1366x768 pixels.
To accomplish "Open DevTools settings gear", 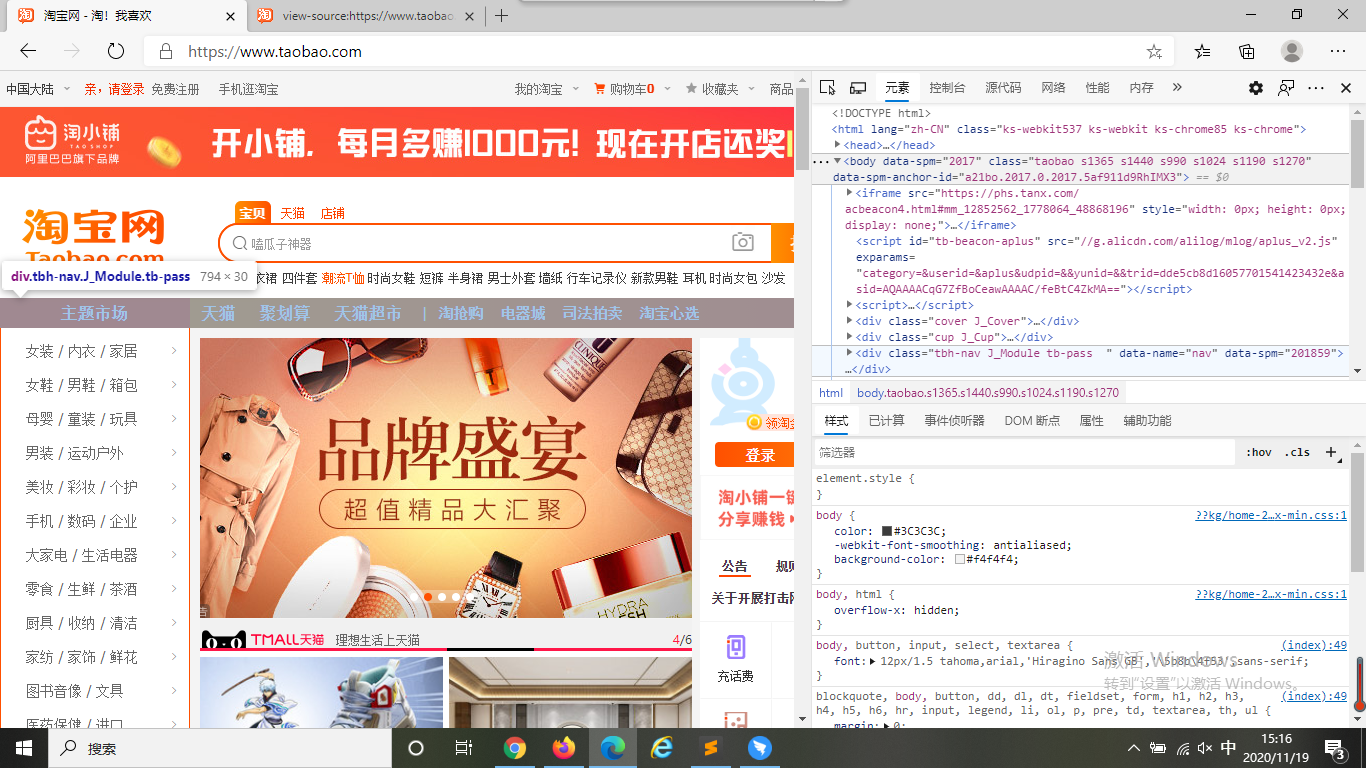I will 1256,88.
